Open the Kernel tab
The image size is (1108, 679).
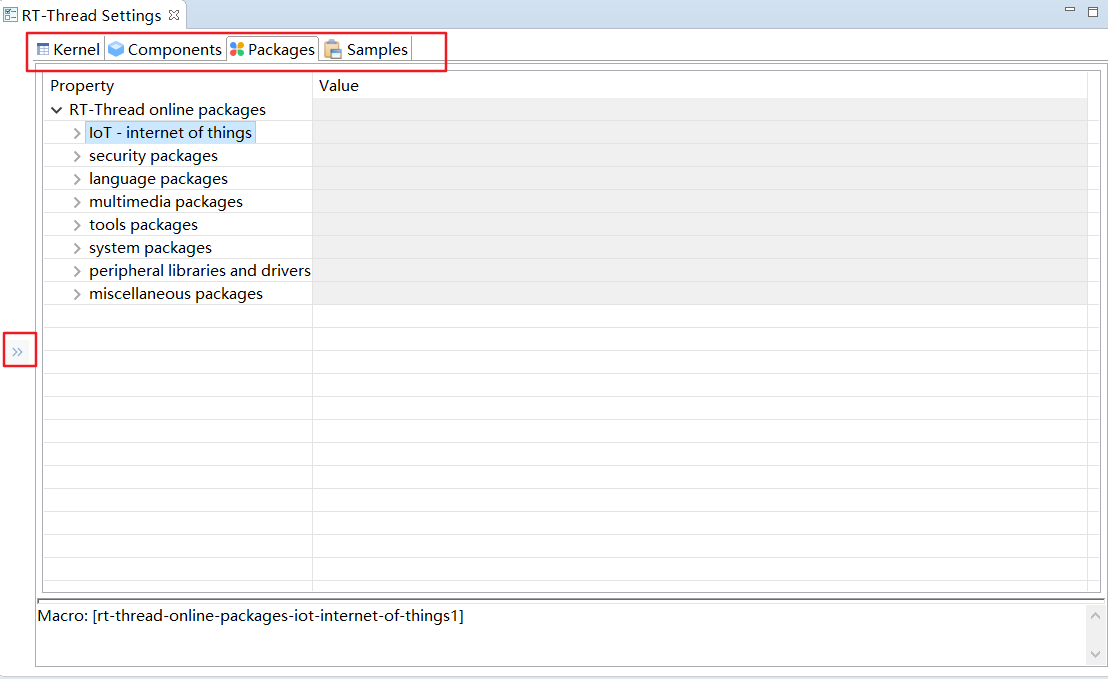[x=69, y=49]
